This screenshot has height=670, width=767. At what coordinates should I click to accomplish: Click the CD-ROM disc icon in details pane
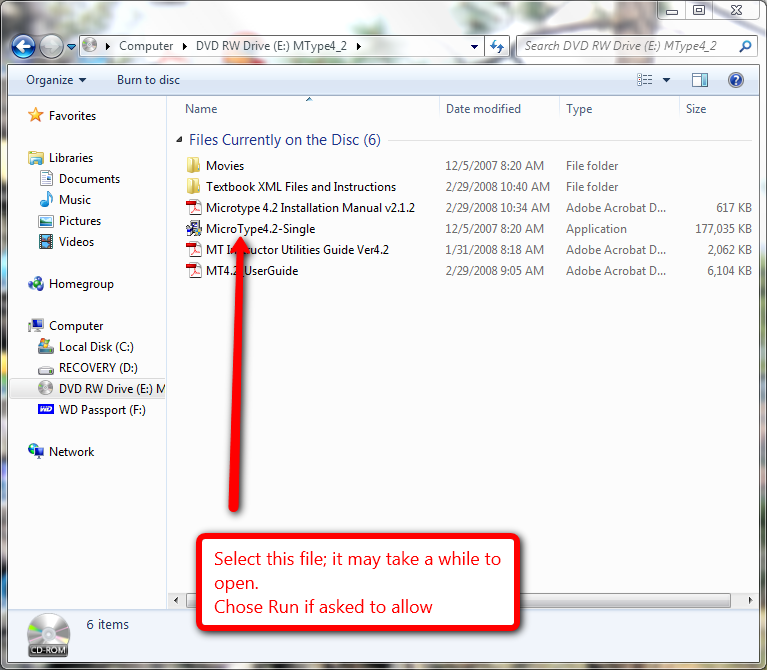[48, 635]
